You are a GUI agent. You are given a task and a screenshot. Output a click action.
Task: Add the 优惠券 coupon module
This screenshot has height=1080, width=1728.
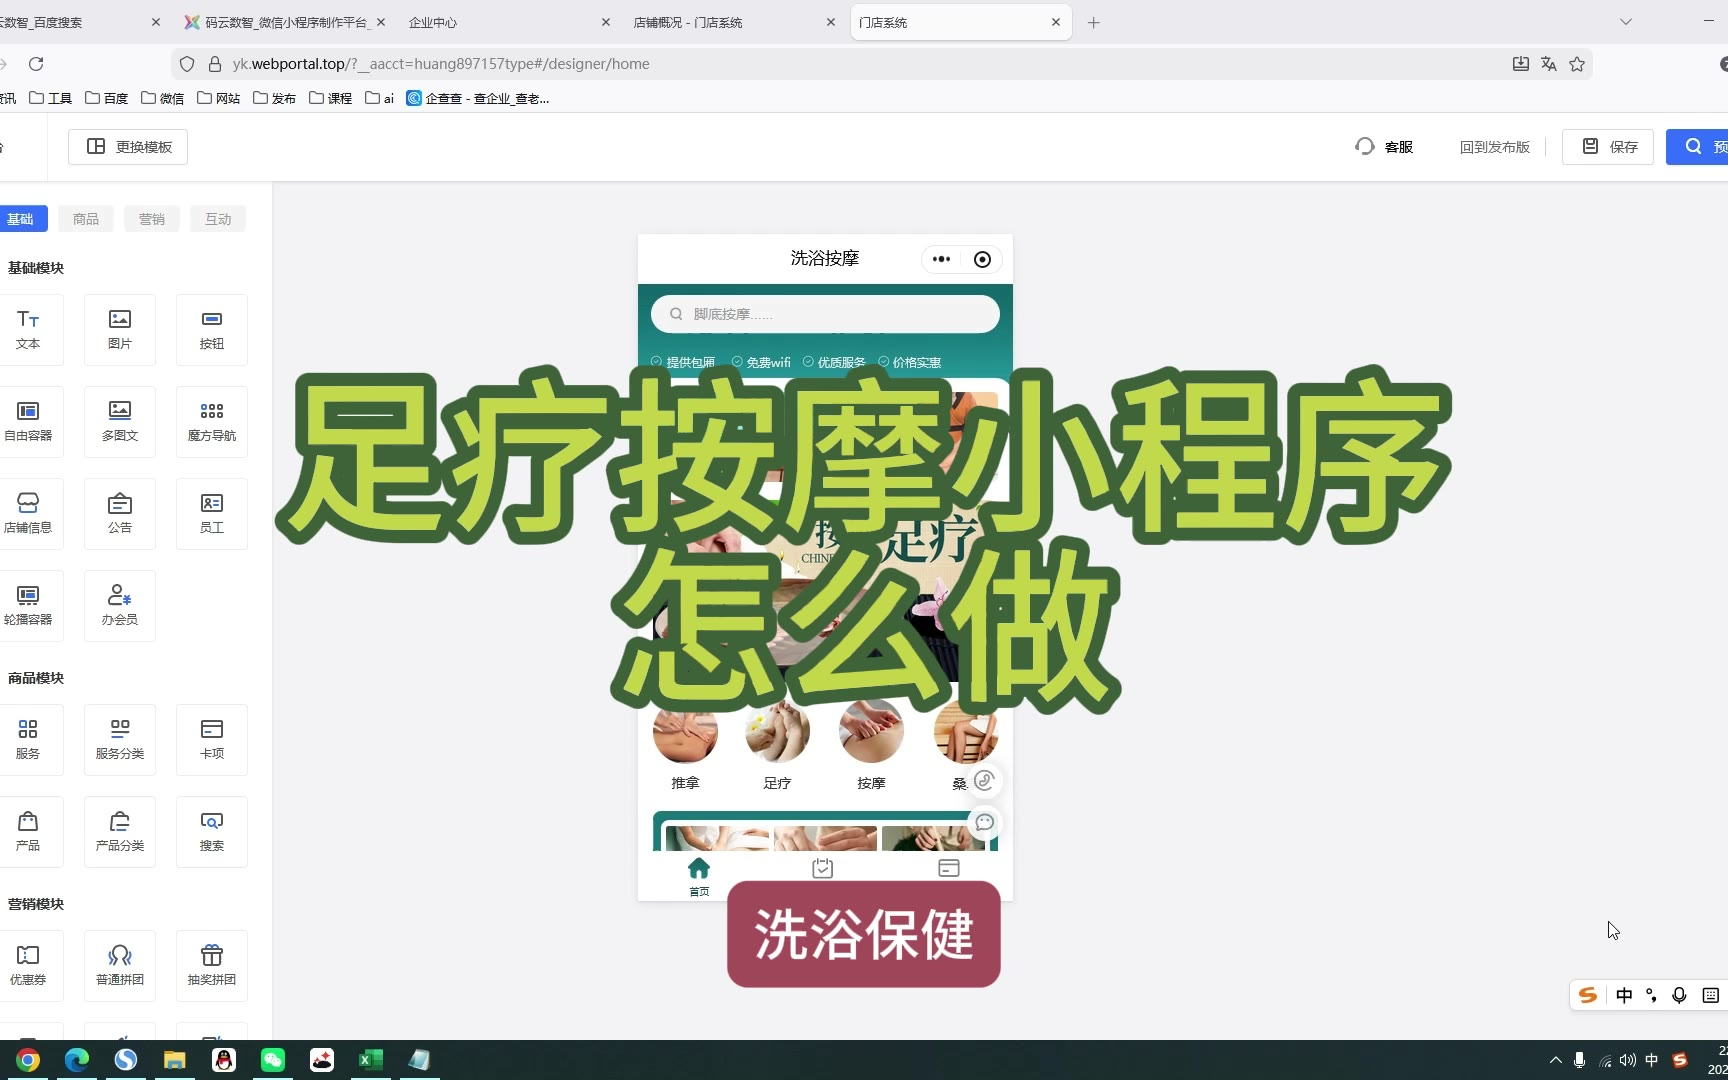[x=28, y=966]
